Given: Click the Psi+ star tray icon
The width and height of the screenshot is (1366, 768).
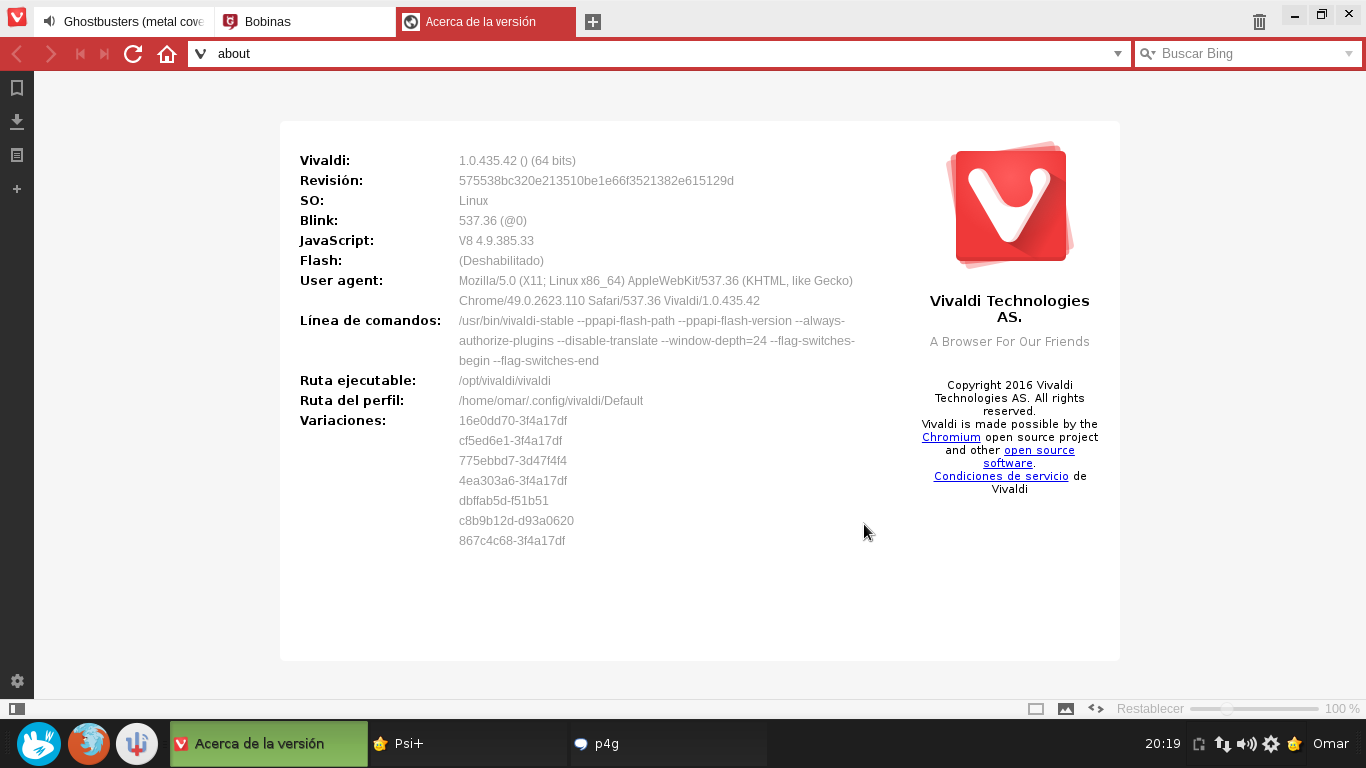Looking at the screenshot, I should click(1294, 744).
